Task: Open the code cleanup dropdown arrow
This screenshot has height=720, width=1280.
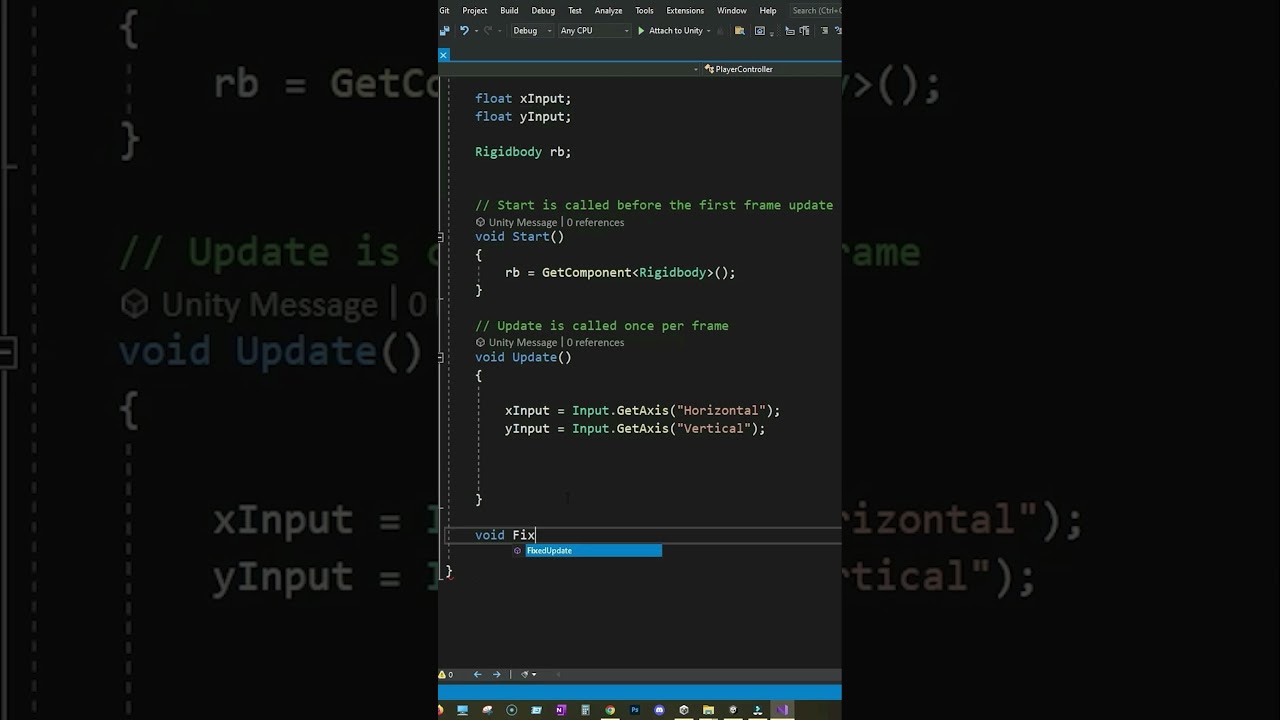Action: tap(534, 674)
